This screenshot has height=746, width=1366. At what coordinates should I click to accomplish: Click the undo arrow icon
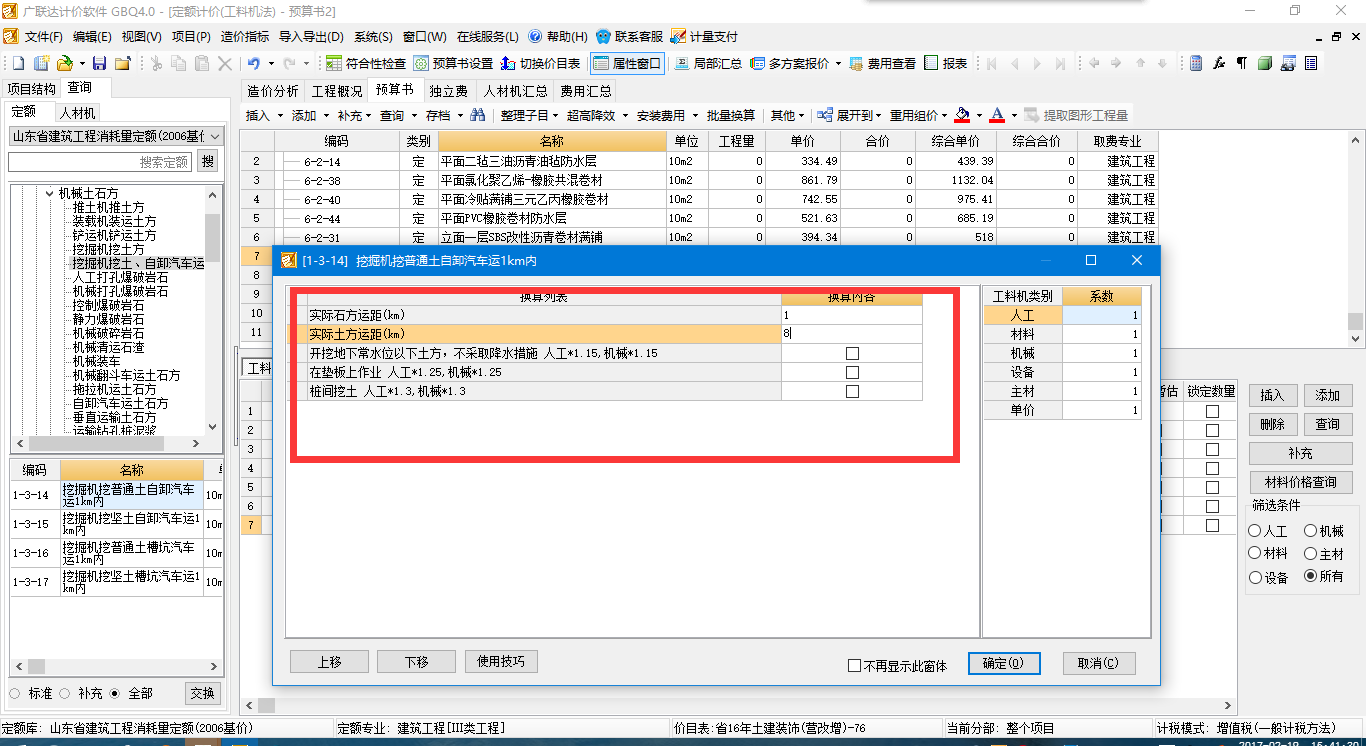point(254,63)
